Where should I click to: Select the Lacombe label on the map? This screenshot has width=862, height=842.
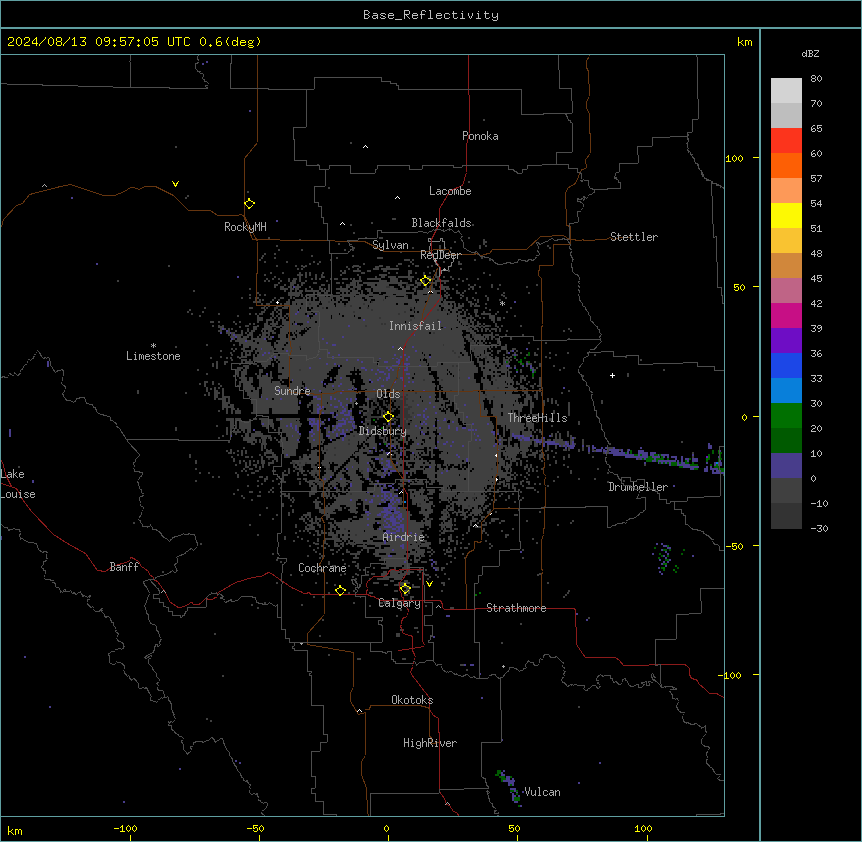click(450, 191)
